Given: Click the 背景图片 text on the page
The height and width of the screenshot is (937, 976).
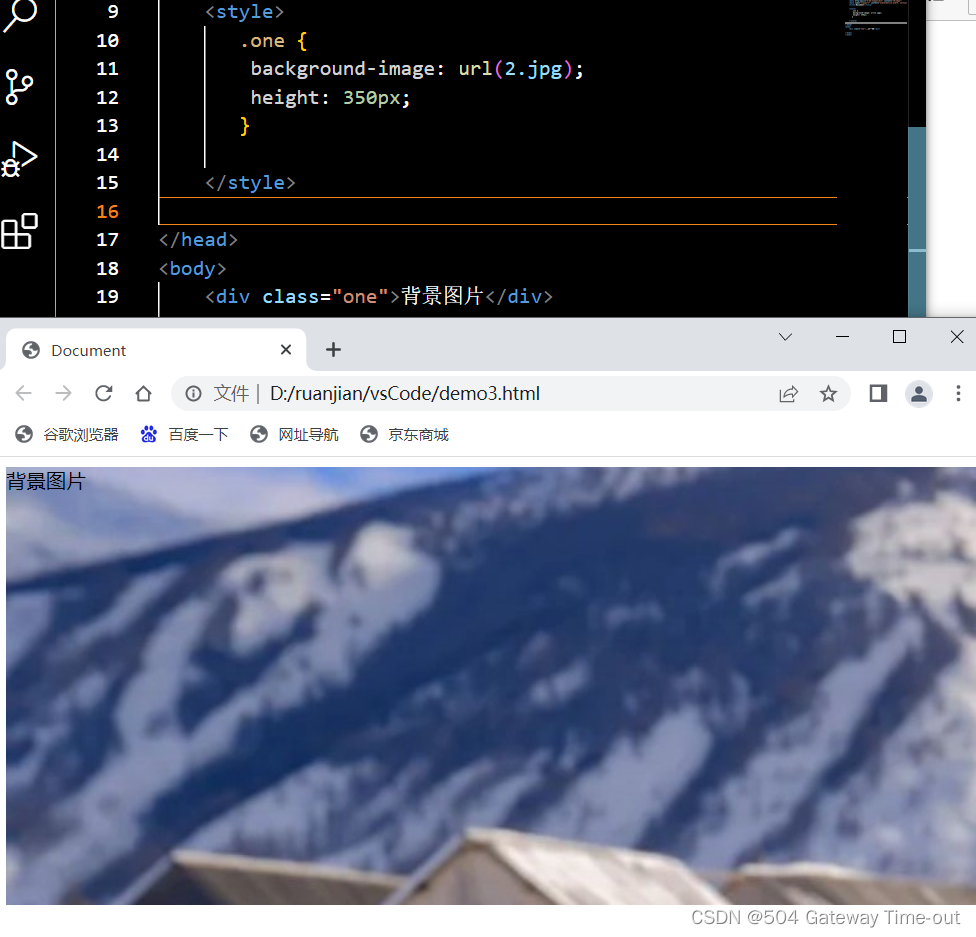Looking at the screenshot, I should [45, 481].
